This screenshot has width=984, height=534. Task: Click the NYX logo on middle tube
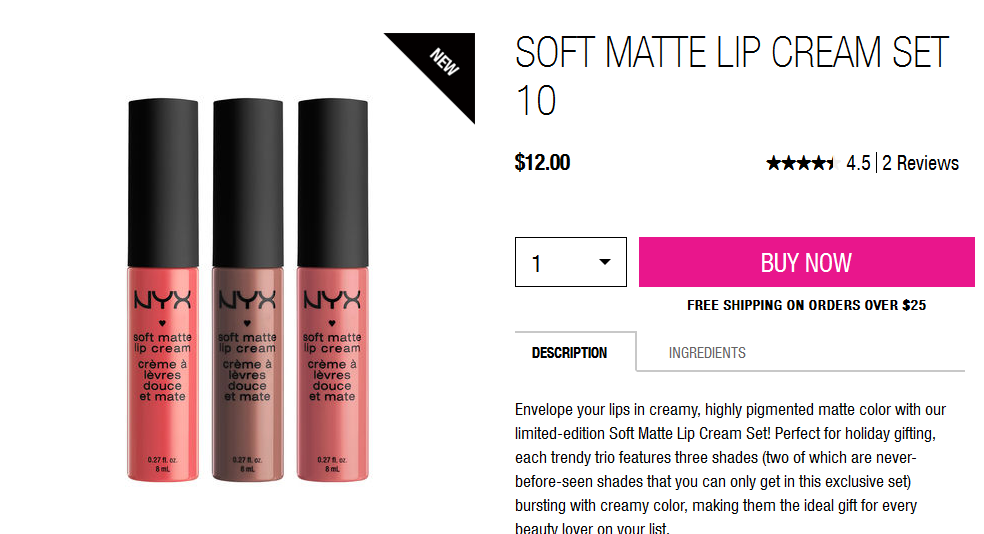(247, 300)
